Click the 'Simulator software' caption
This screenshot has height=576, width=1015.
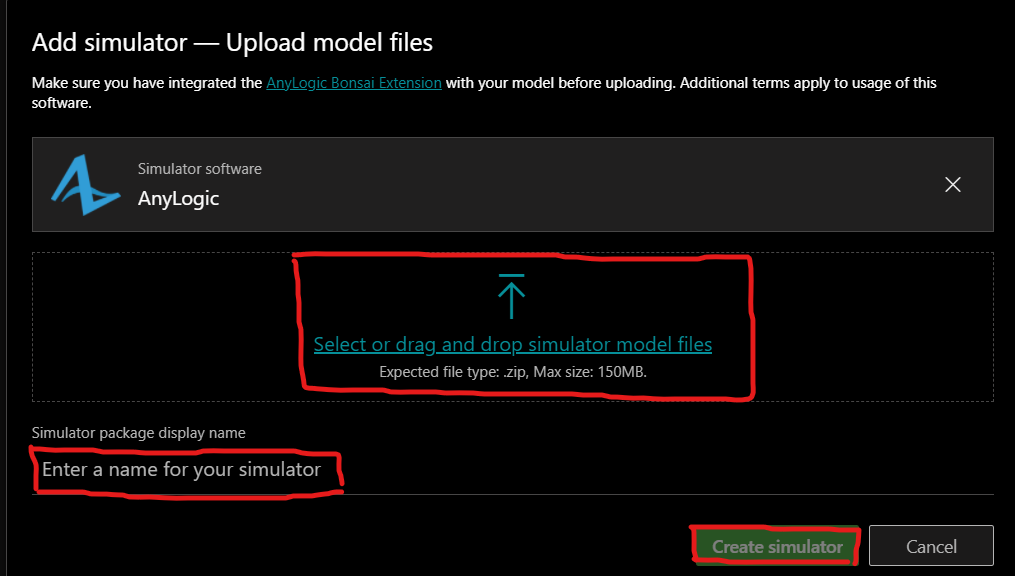click(x=199, y=169)
